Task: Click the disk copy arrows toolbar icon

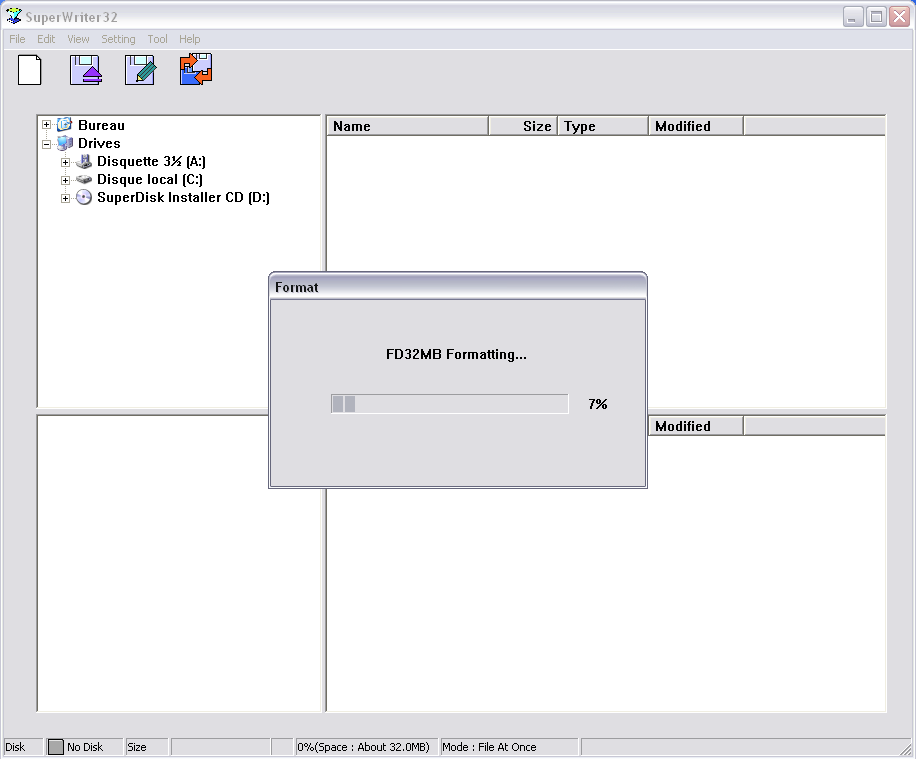Action: click(196, 70)
